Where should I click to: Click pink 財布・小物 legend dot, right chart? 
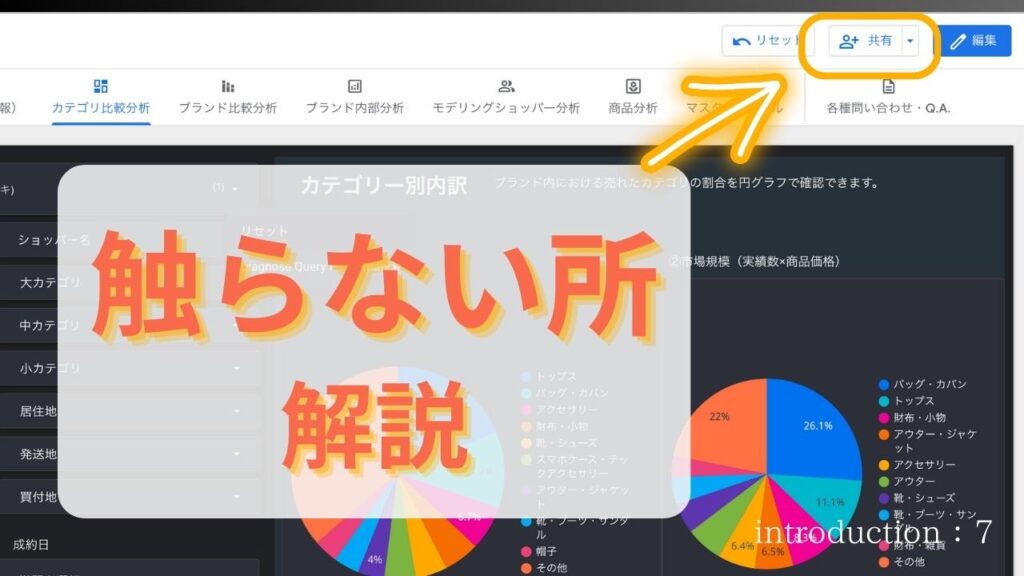[x=884, y=418]
